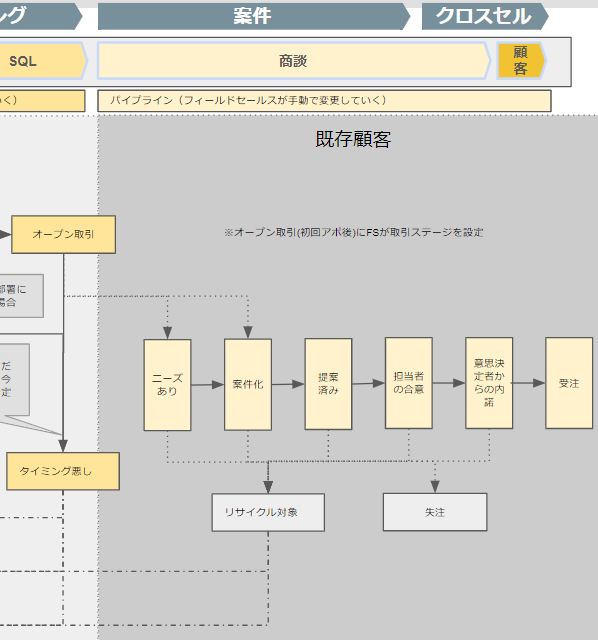Image resolution: width=598 pixels, height=640 pixels.
Task: Click the パイプライン description box
Action: click(x=324, y=101)
